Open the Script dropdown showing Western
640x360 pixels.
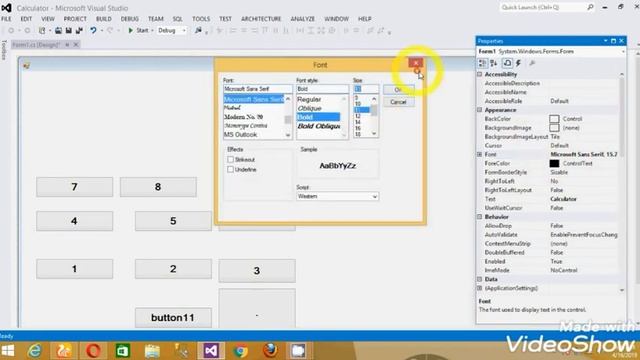(x=338, y=196)
